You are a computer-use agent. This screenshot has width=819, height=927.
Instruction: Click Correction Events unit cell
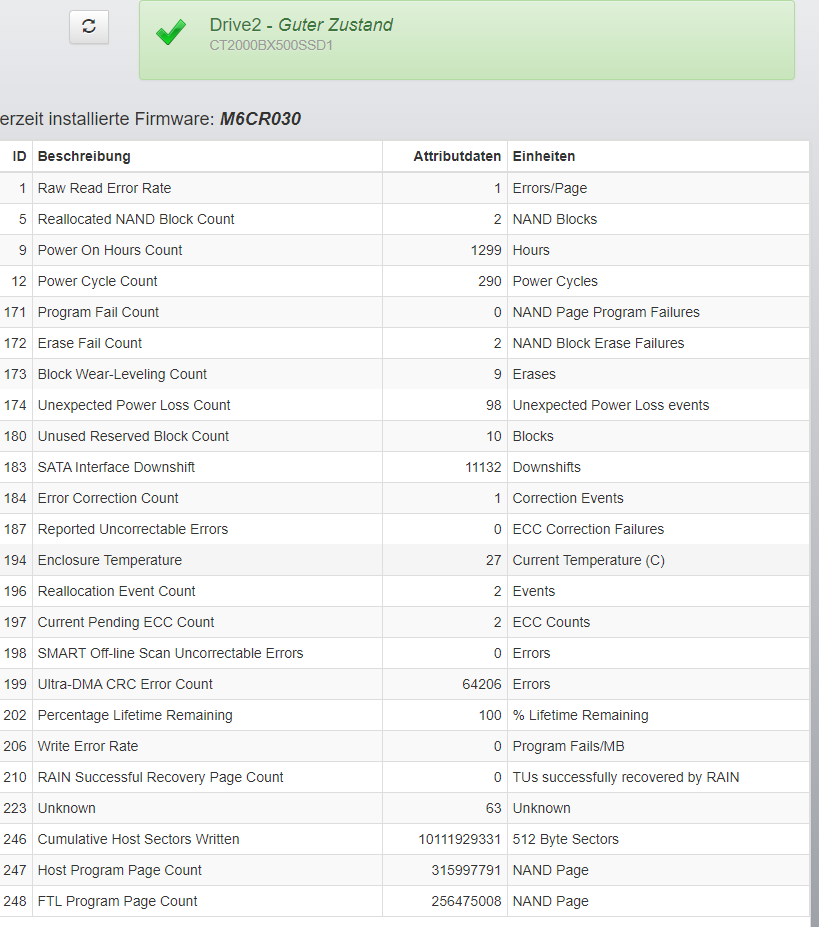568,498
